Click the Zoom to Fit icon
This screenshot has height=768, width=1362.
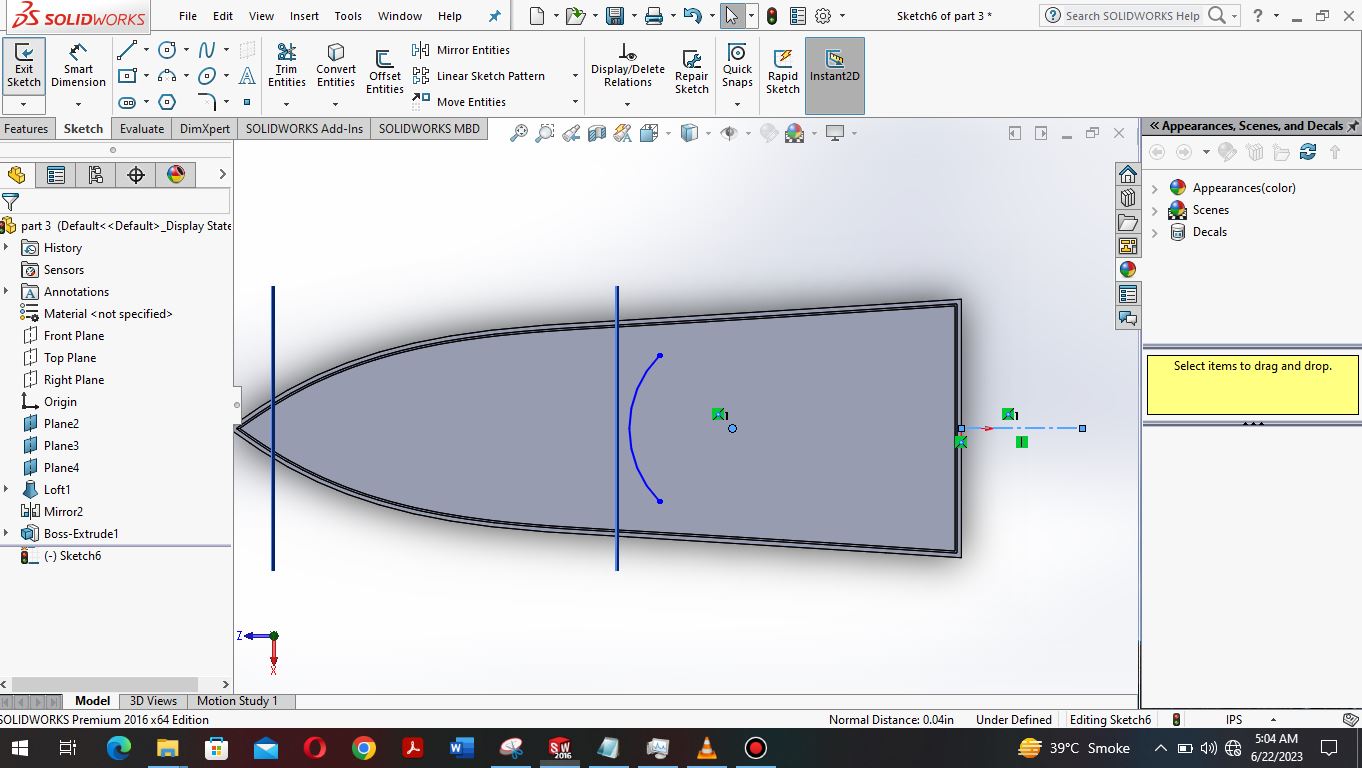point(518,133)
